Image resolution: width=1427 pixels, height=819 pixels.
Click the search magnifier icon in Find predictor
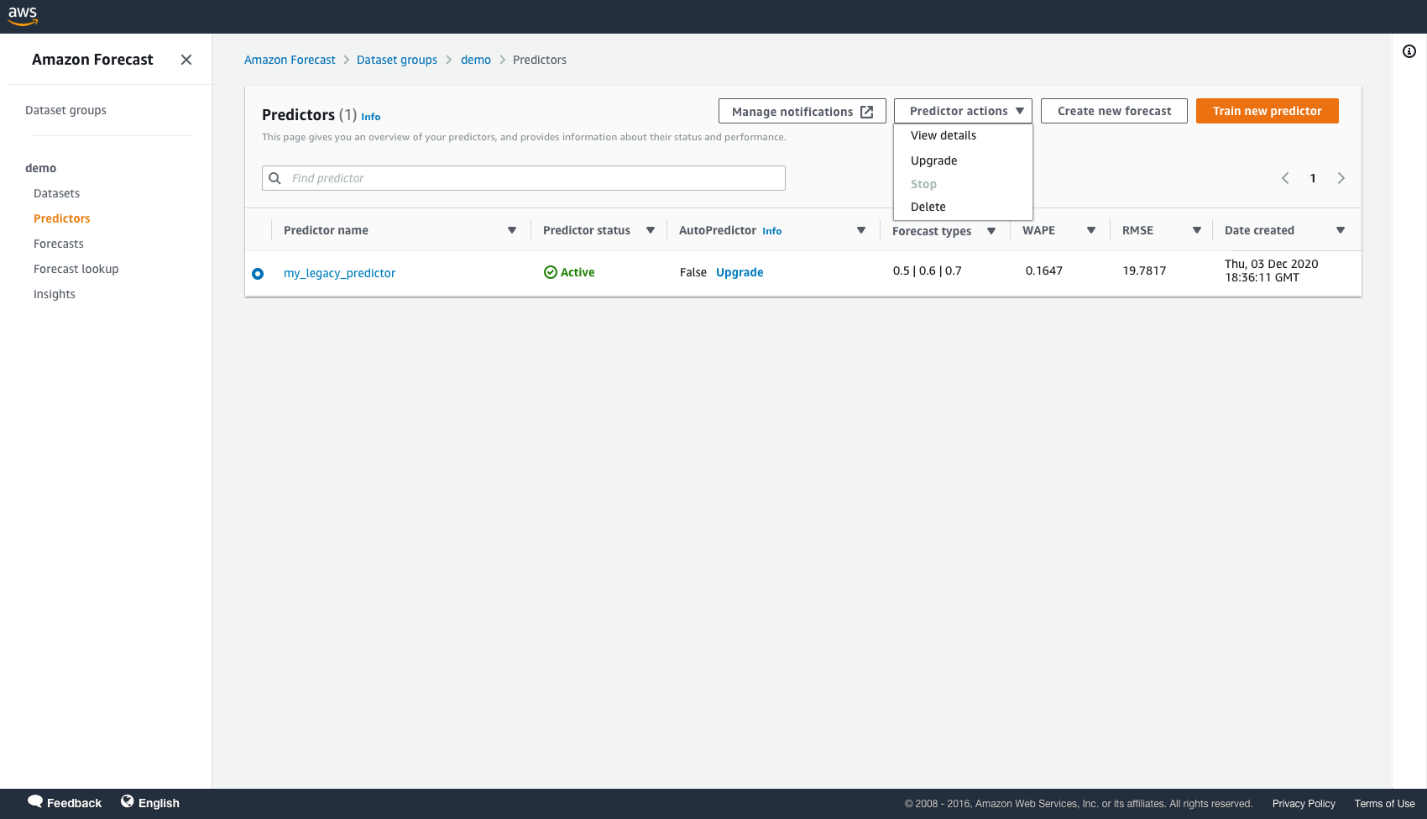pos(275,178)
